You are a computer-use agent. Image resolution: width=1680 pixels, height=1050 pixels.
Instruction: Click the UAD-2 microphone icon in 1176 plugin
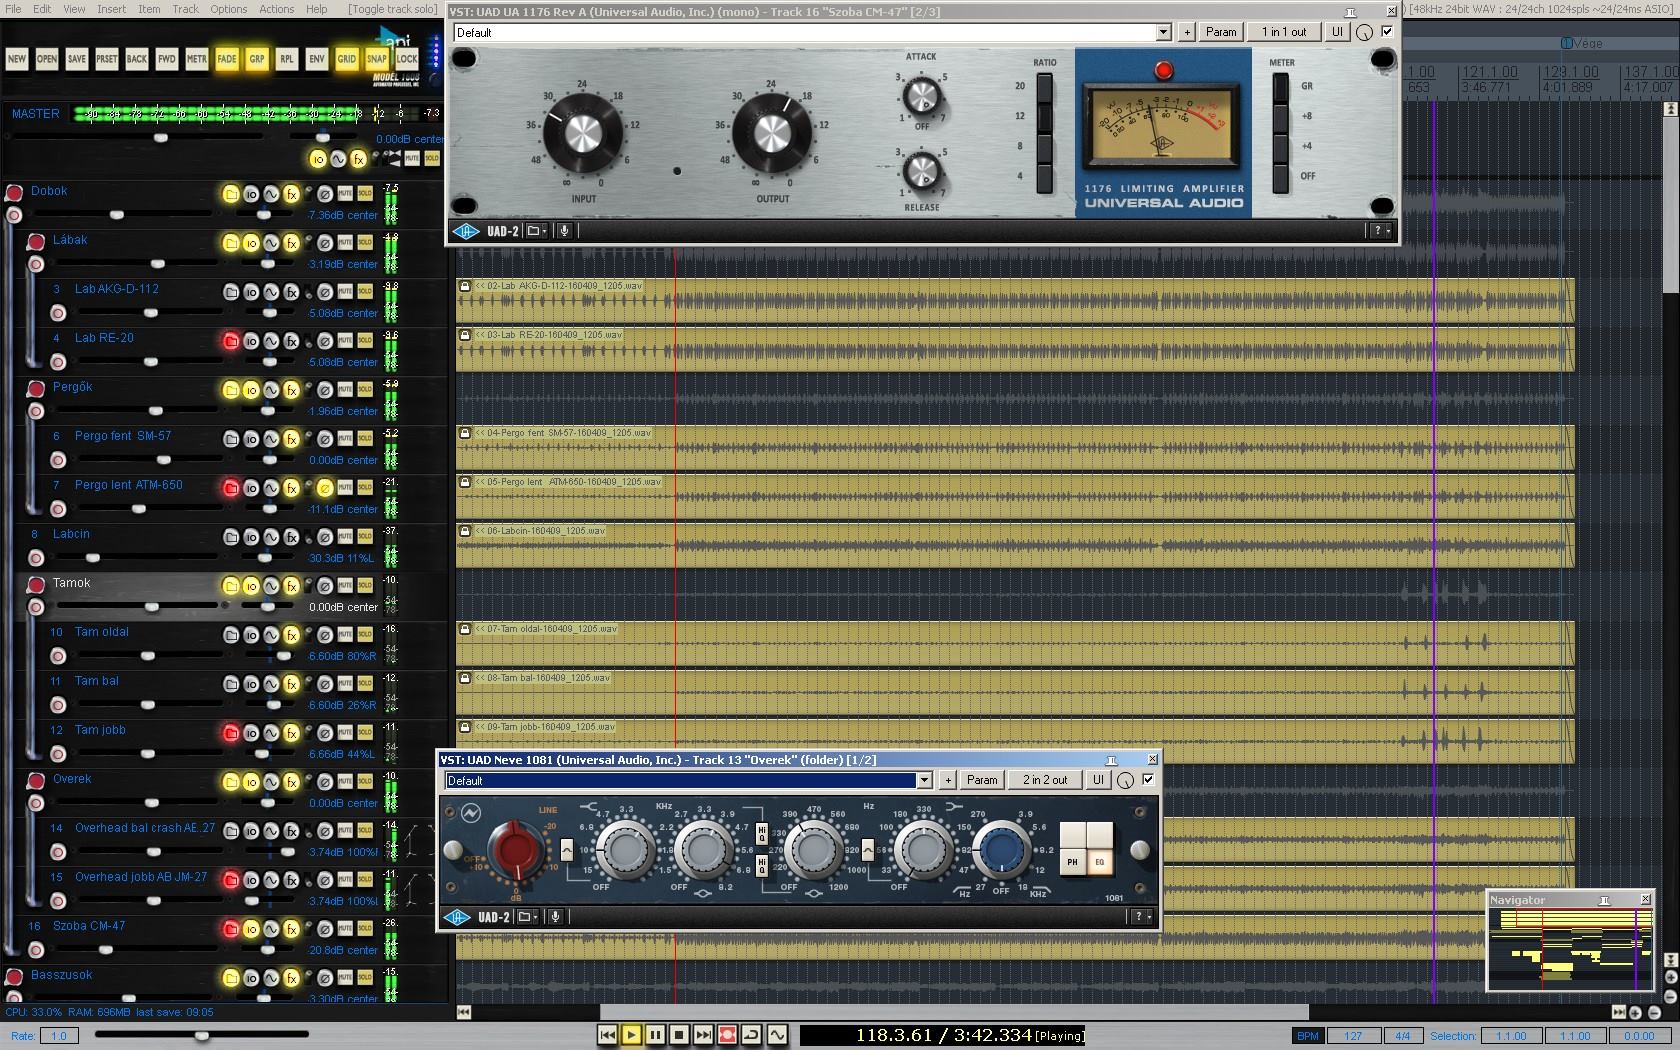564,231
